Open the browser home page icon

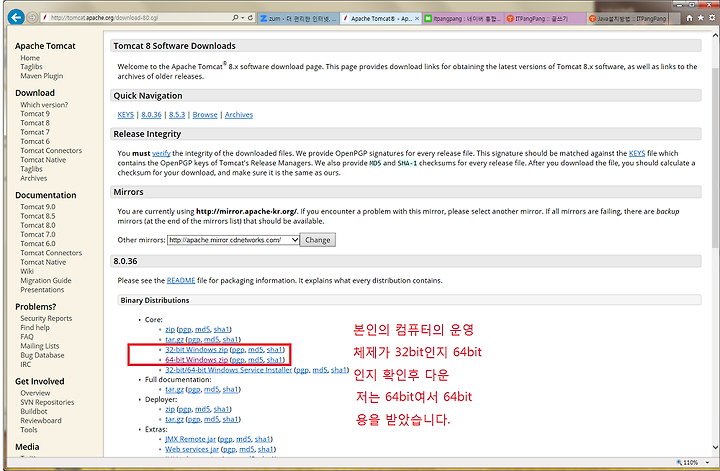[689, 18]
